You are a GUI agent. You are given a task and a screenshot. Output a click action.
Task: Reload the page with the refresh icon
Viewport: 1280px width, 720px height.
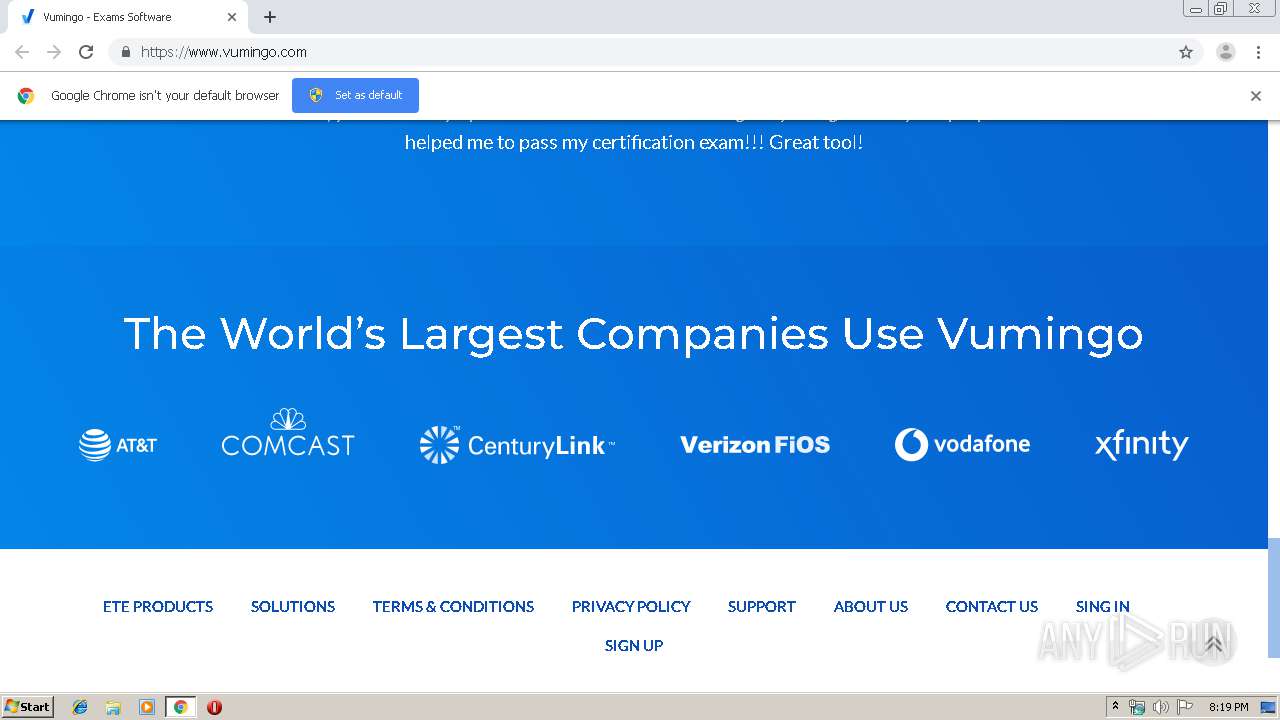(x=86, y=52)
